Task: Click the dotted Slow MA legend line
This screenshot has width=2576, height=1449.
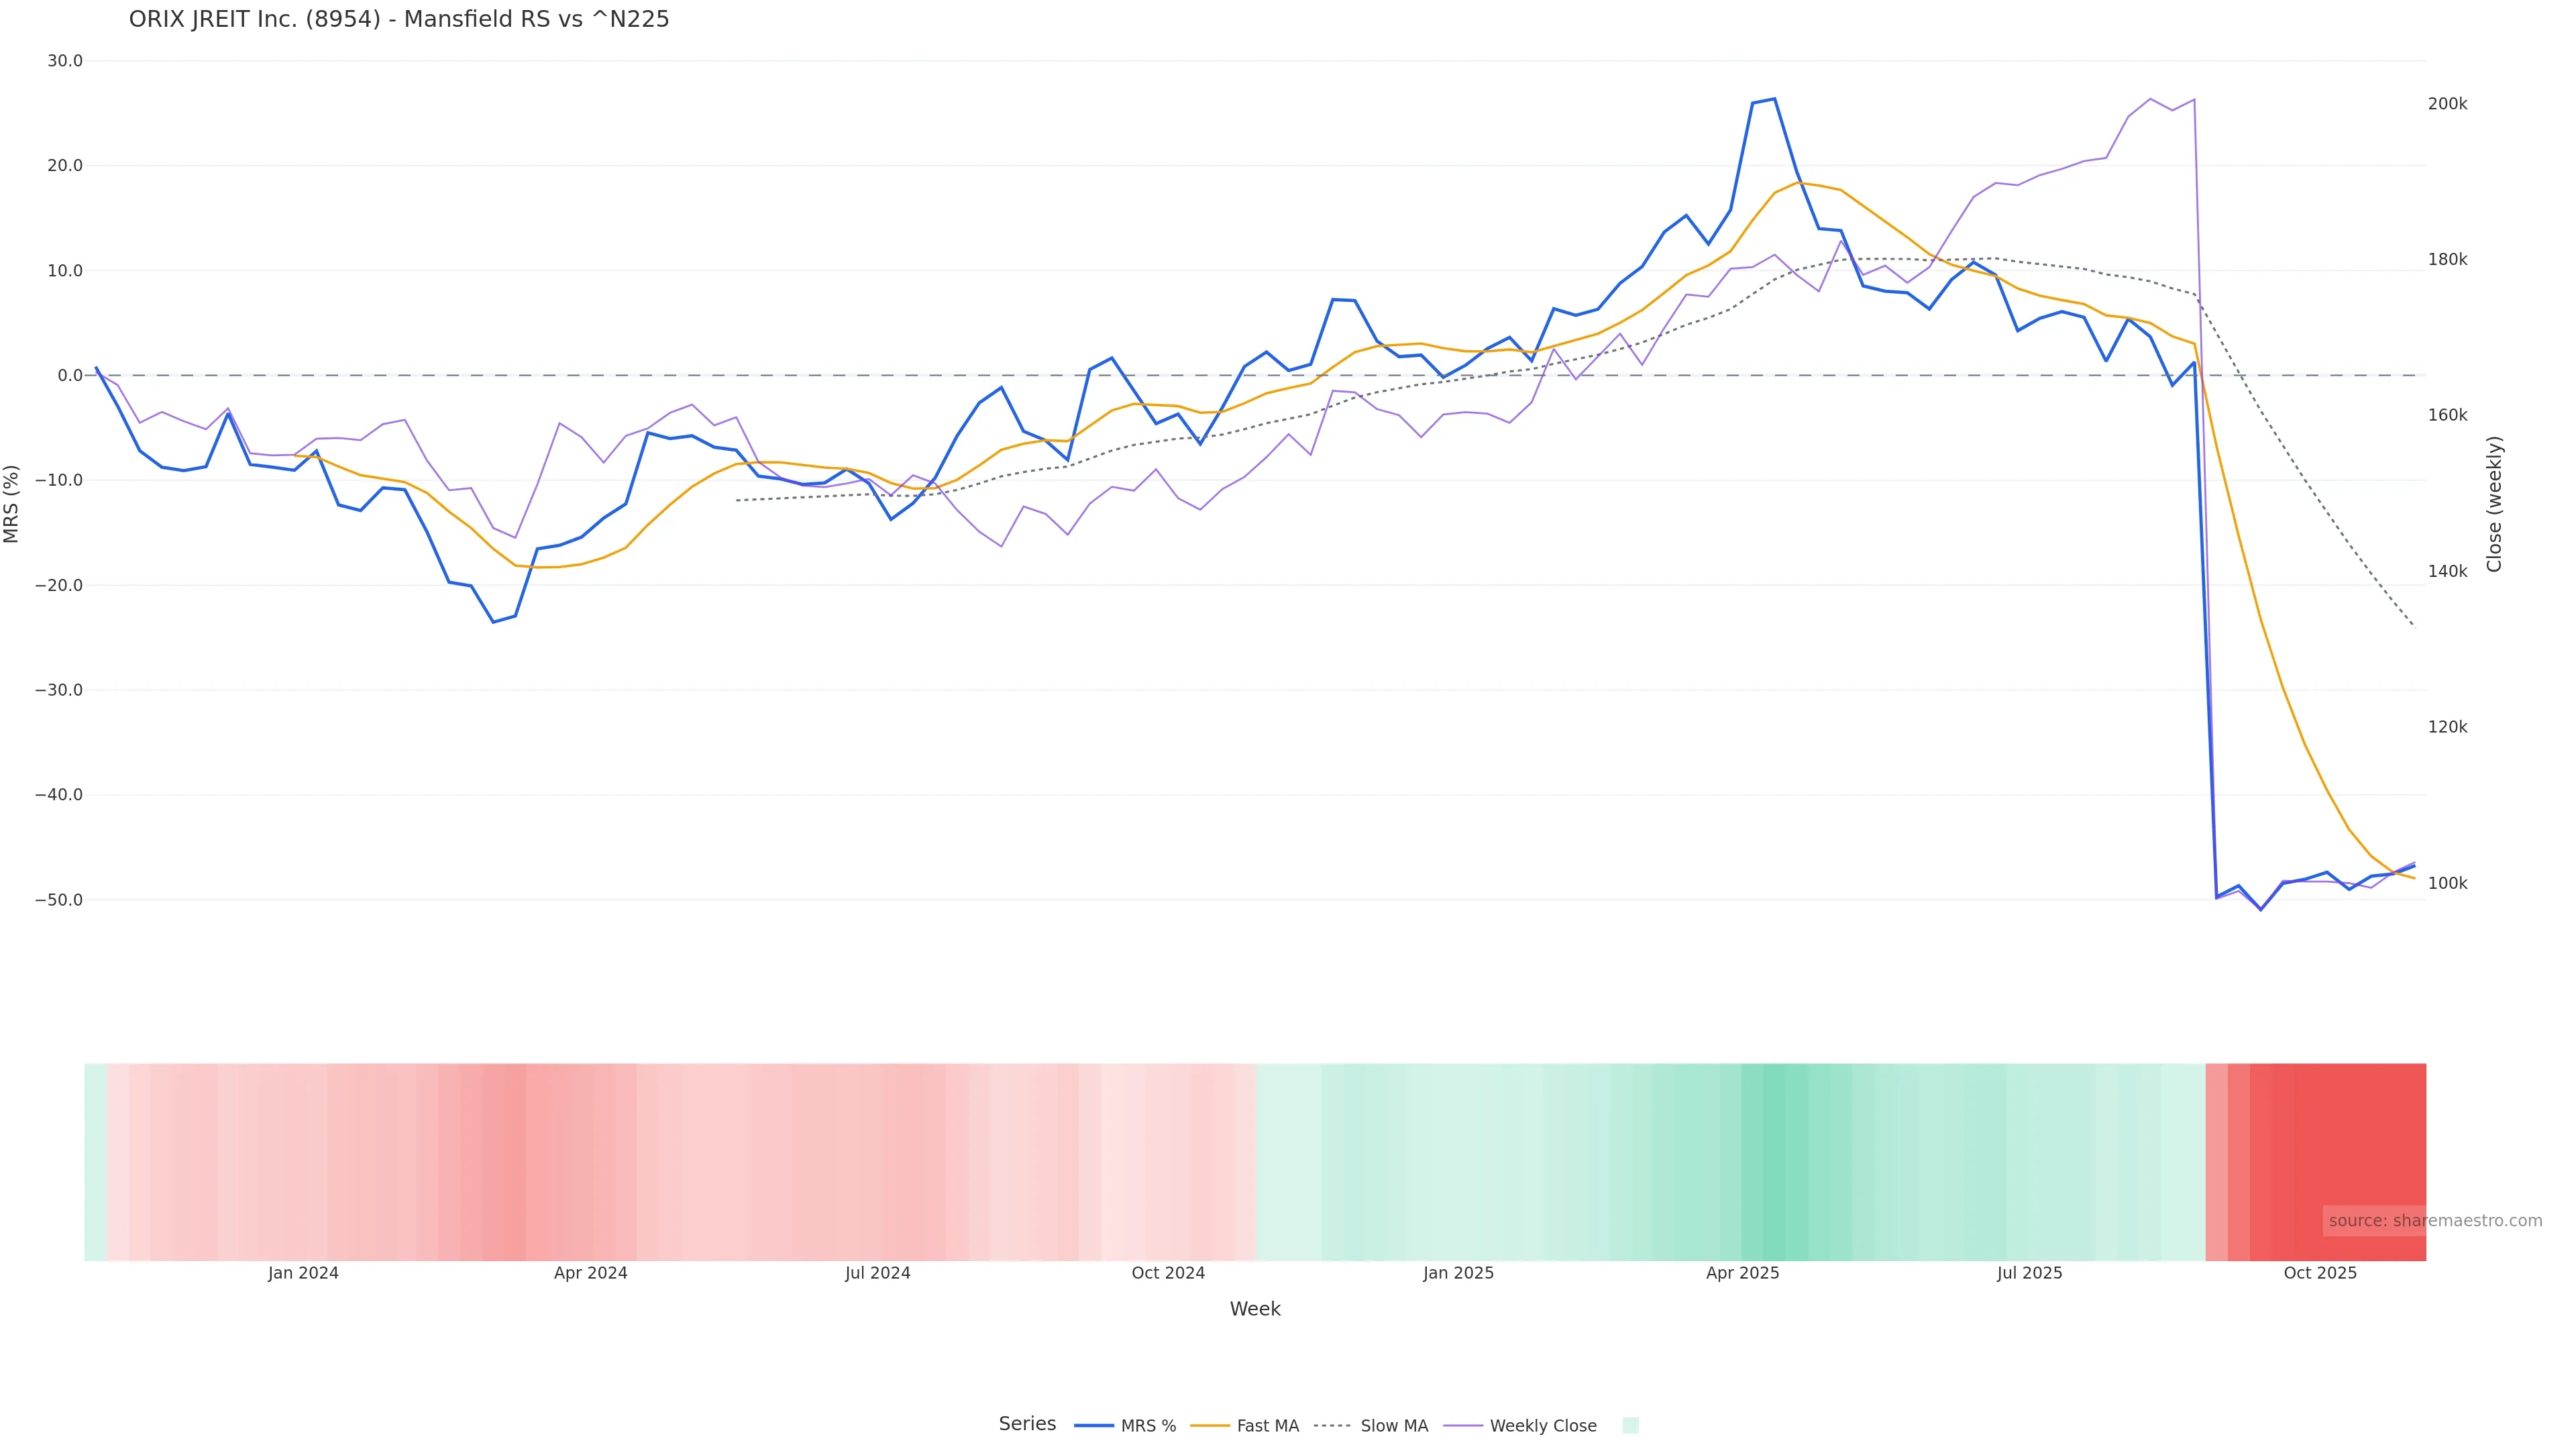Action: pos(1332,1426)
